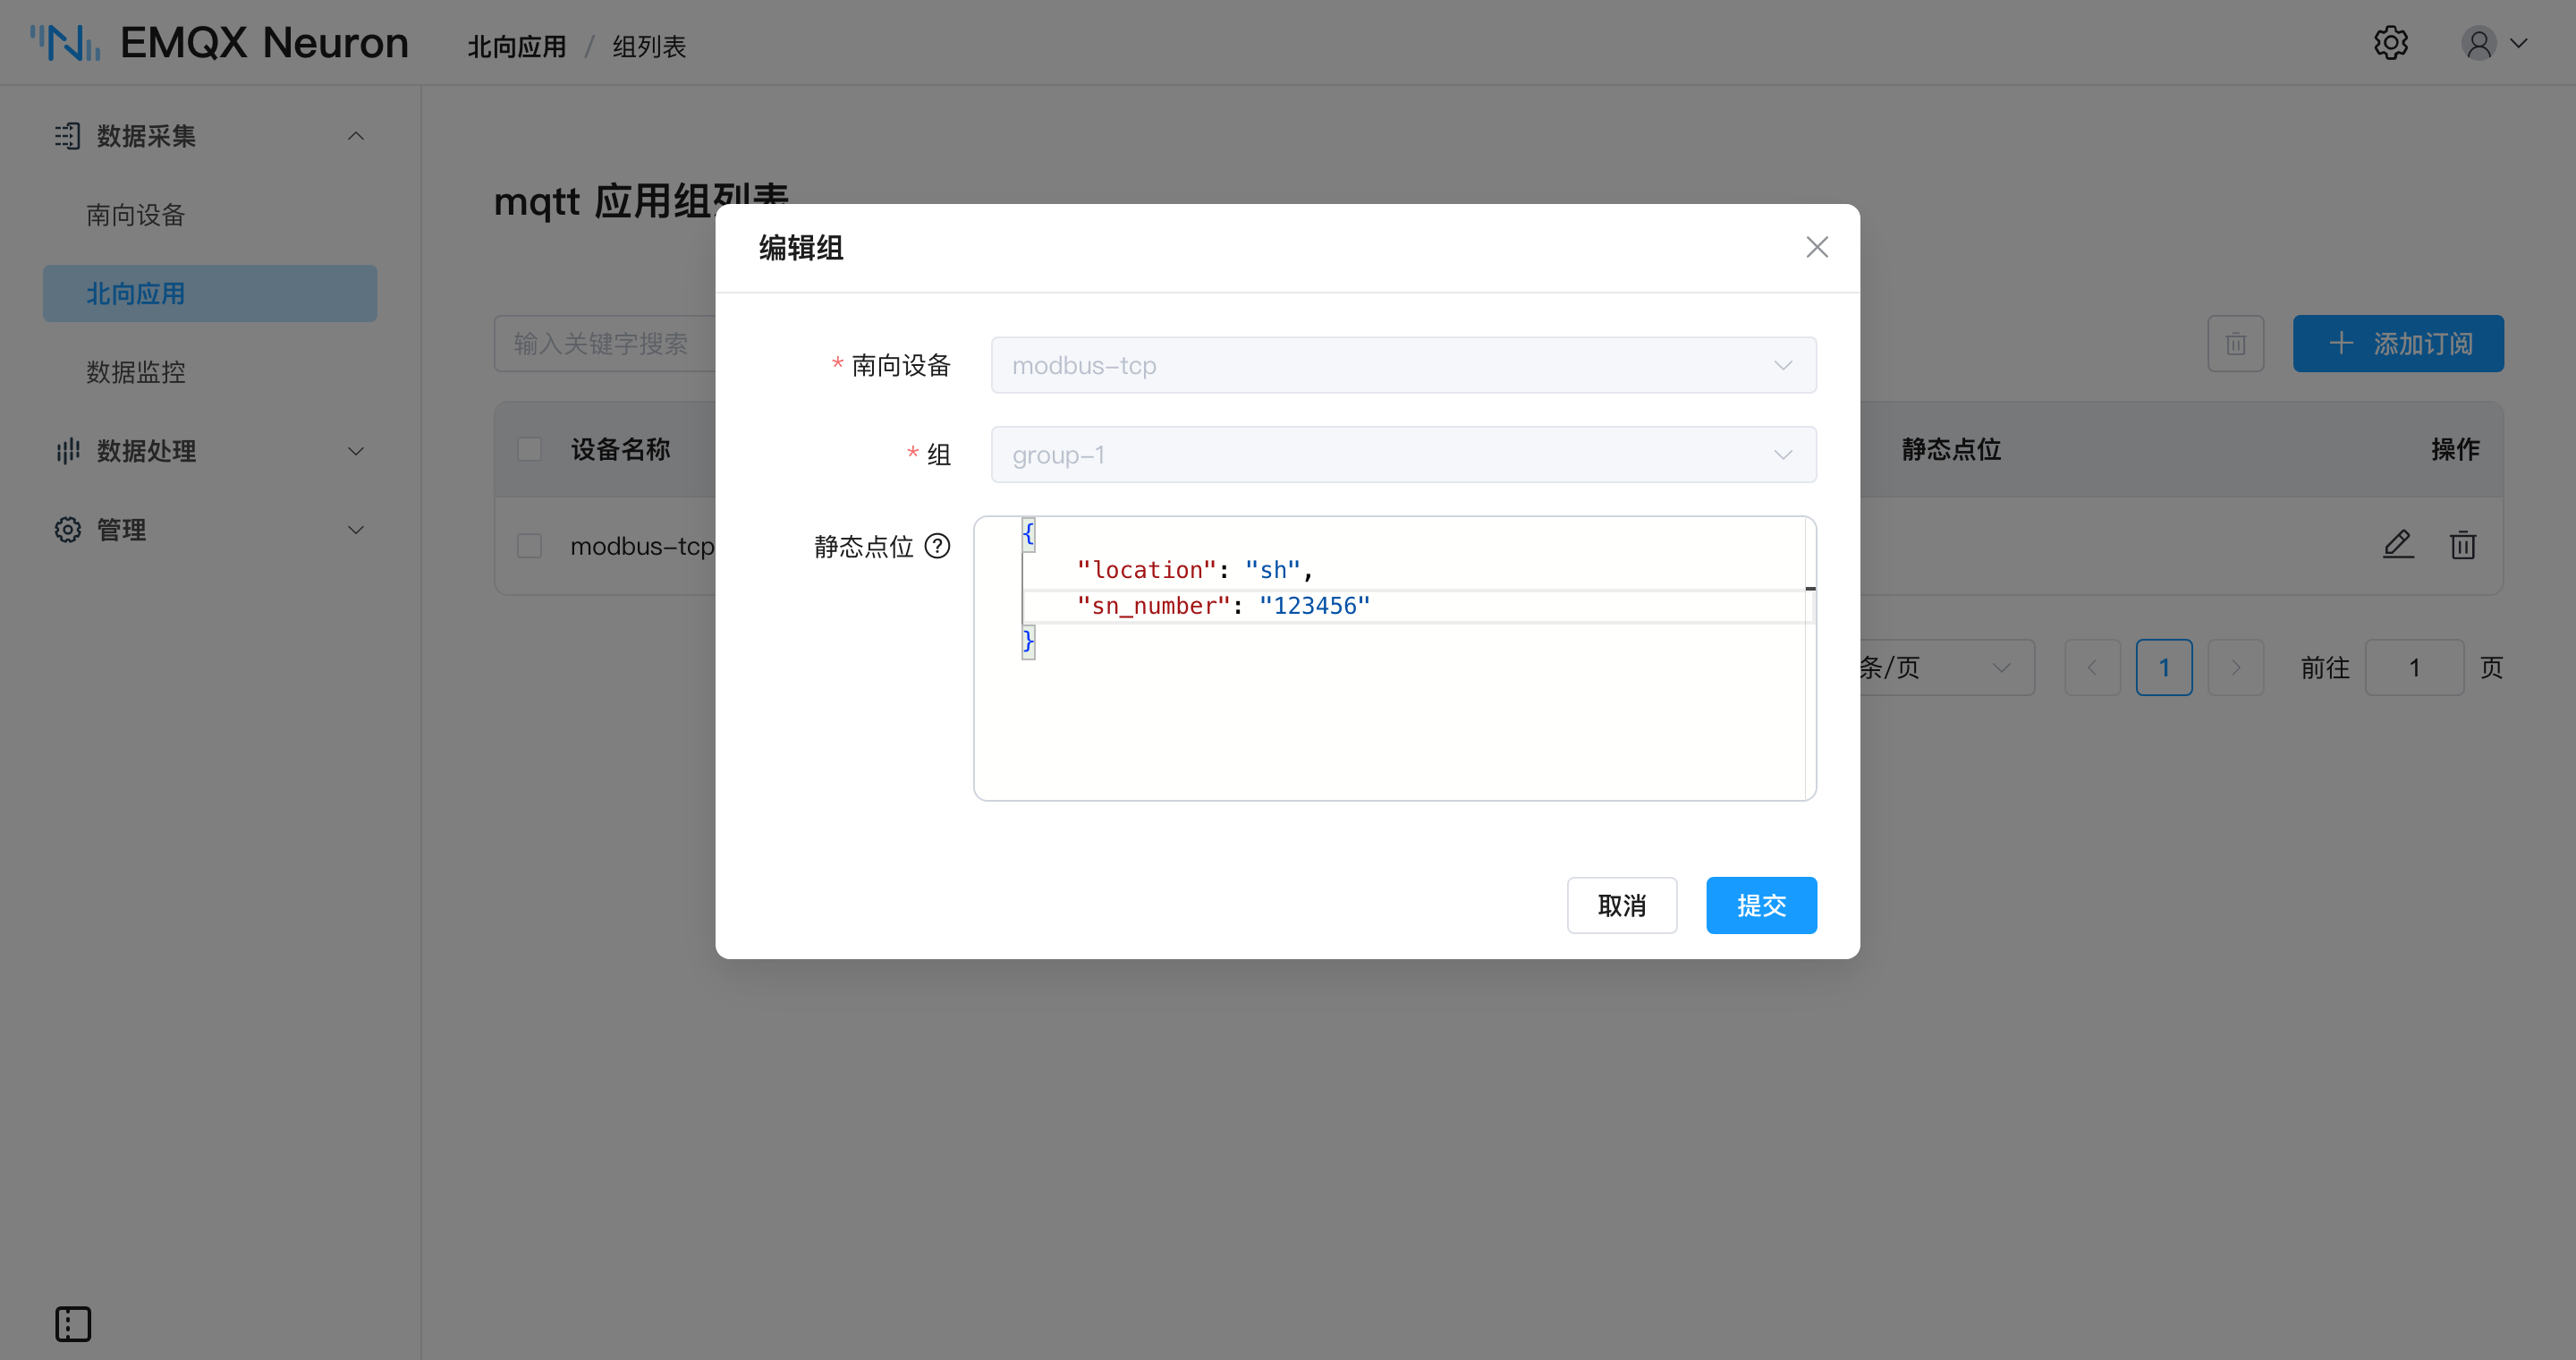Close the 编辑组 dialog with X
The image size is (2576, 1360).
click(1816, 247)
